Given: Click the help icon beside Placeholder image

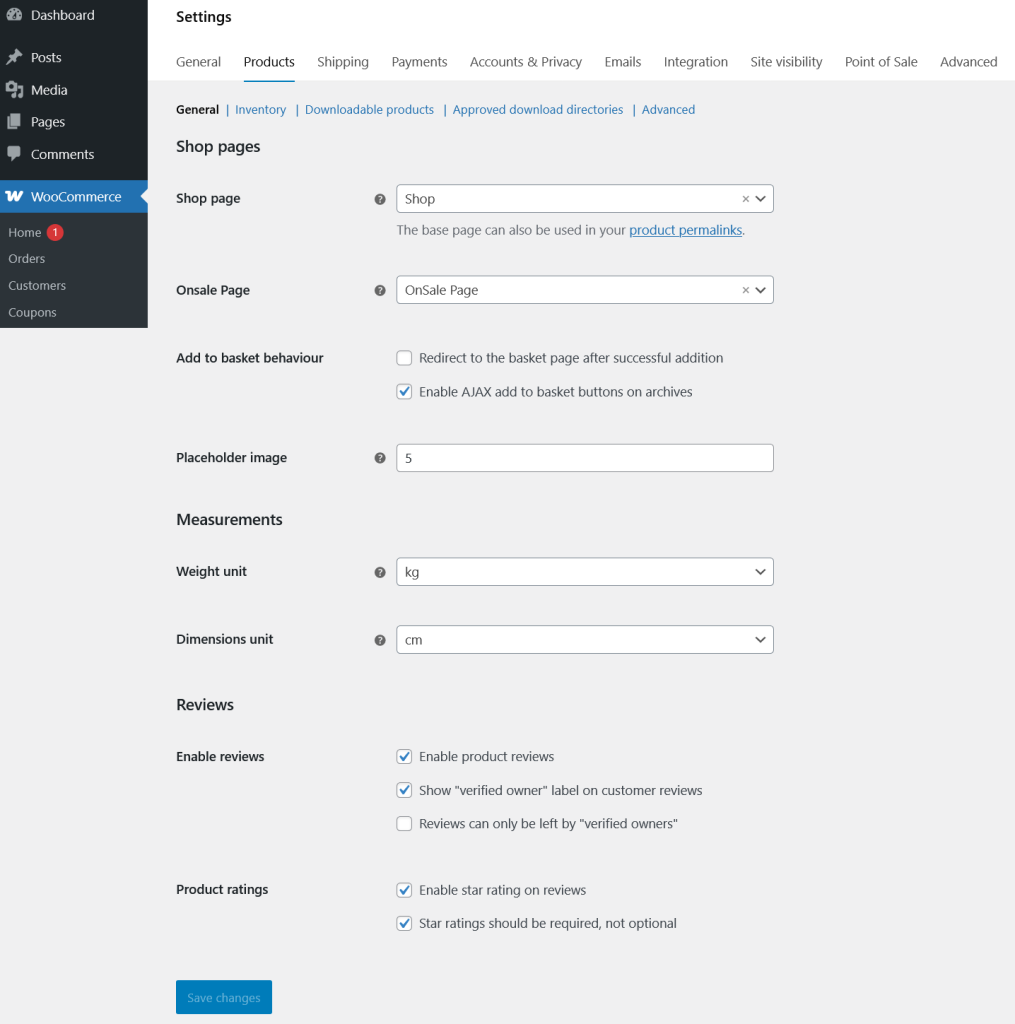Looking at the screenshot, I should click(380, 458).
